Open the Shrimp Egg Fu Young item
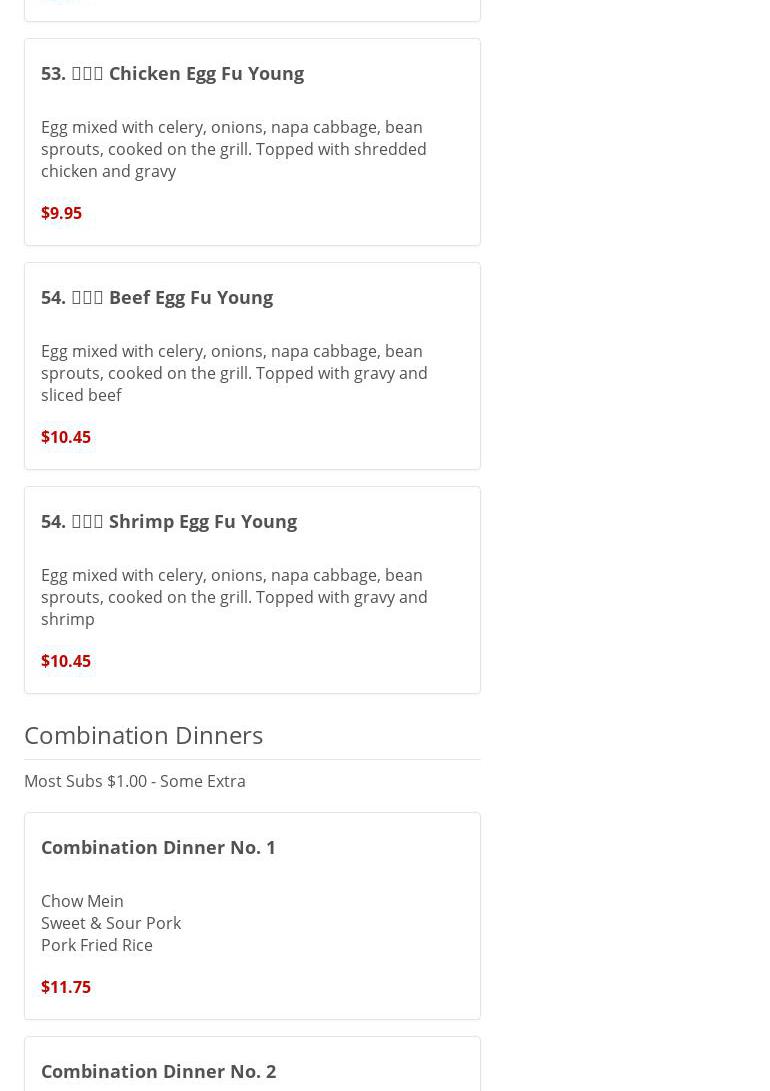 (x=202, y=521)
